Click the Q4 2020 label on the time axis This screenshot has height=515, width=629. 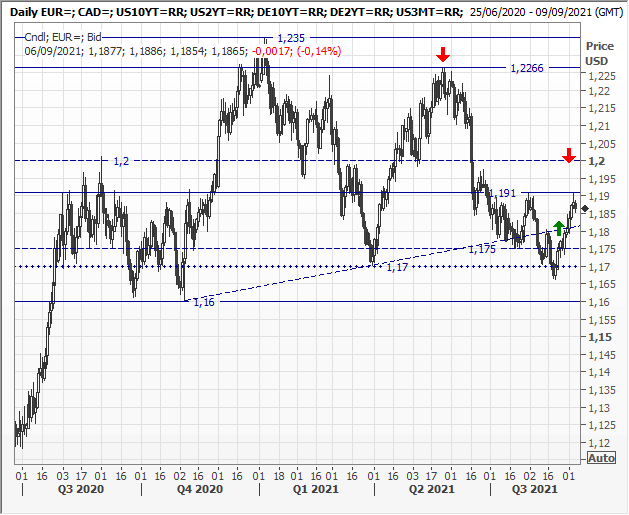[x=200, y=490]
